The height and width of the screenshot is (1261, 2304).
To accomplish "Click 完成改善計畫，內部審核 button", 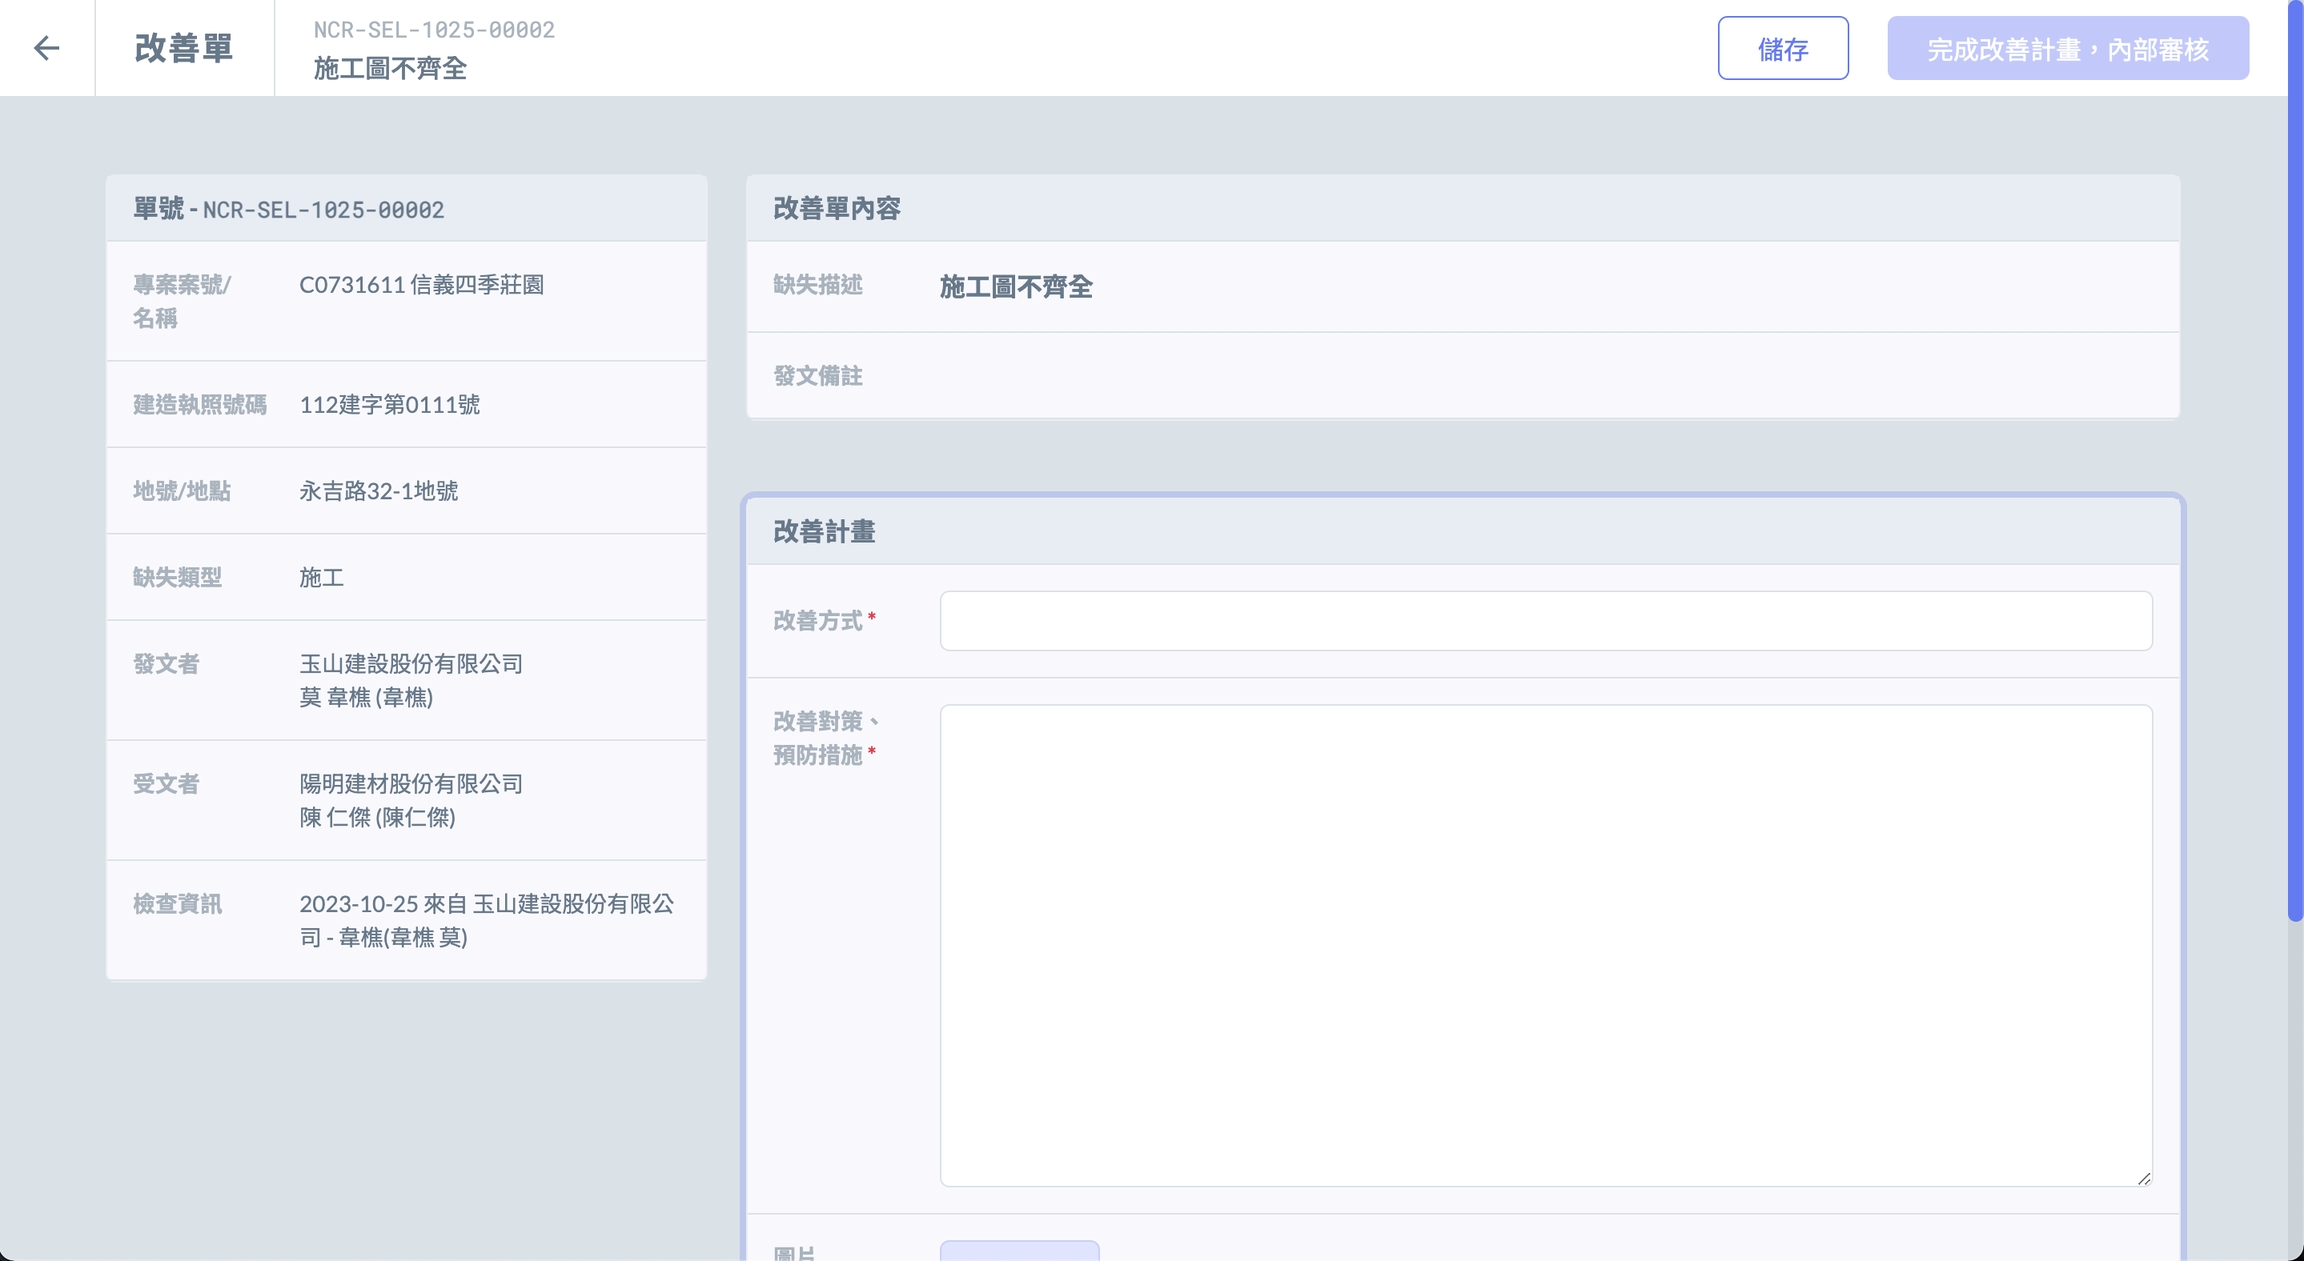I will pyautogui.click(x=2067, y=48).
